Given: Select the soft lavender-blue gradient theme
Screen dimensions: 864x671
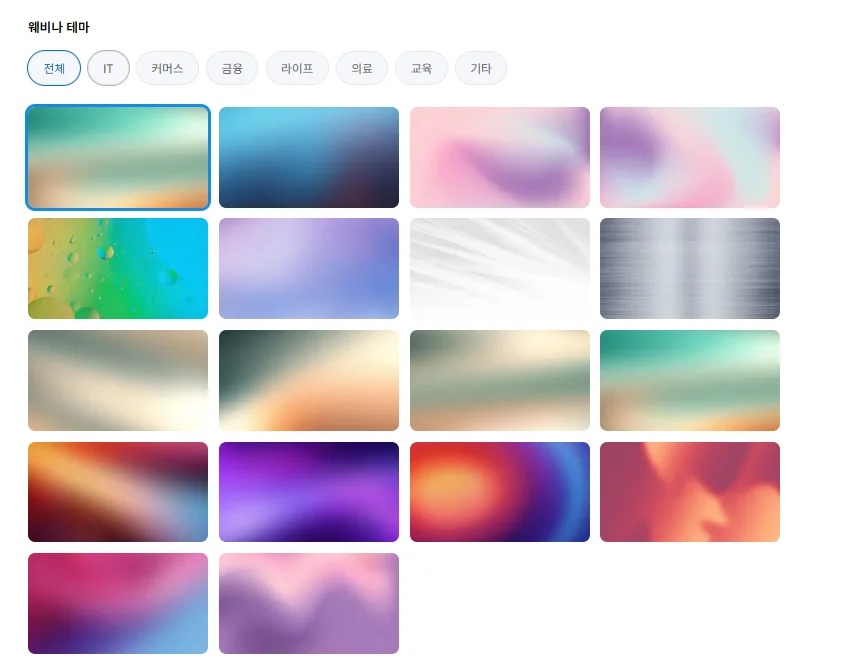Looking at the screenshot, I should 309,268.
